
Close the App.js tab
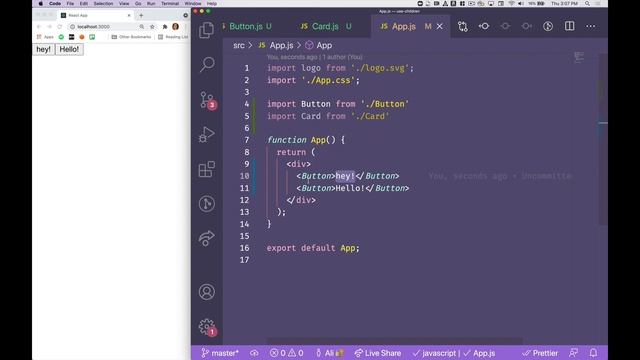coord(440,26)
